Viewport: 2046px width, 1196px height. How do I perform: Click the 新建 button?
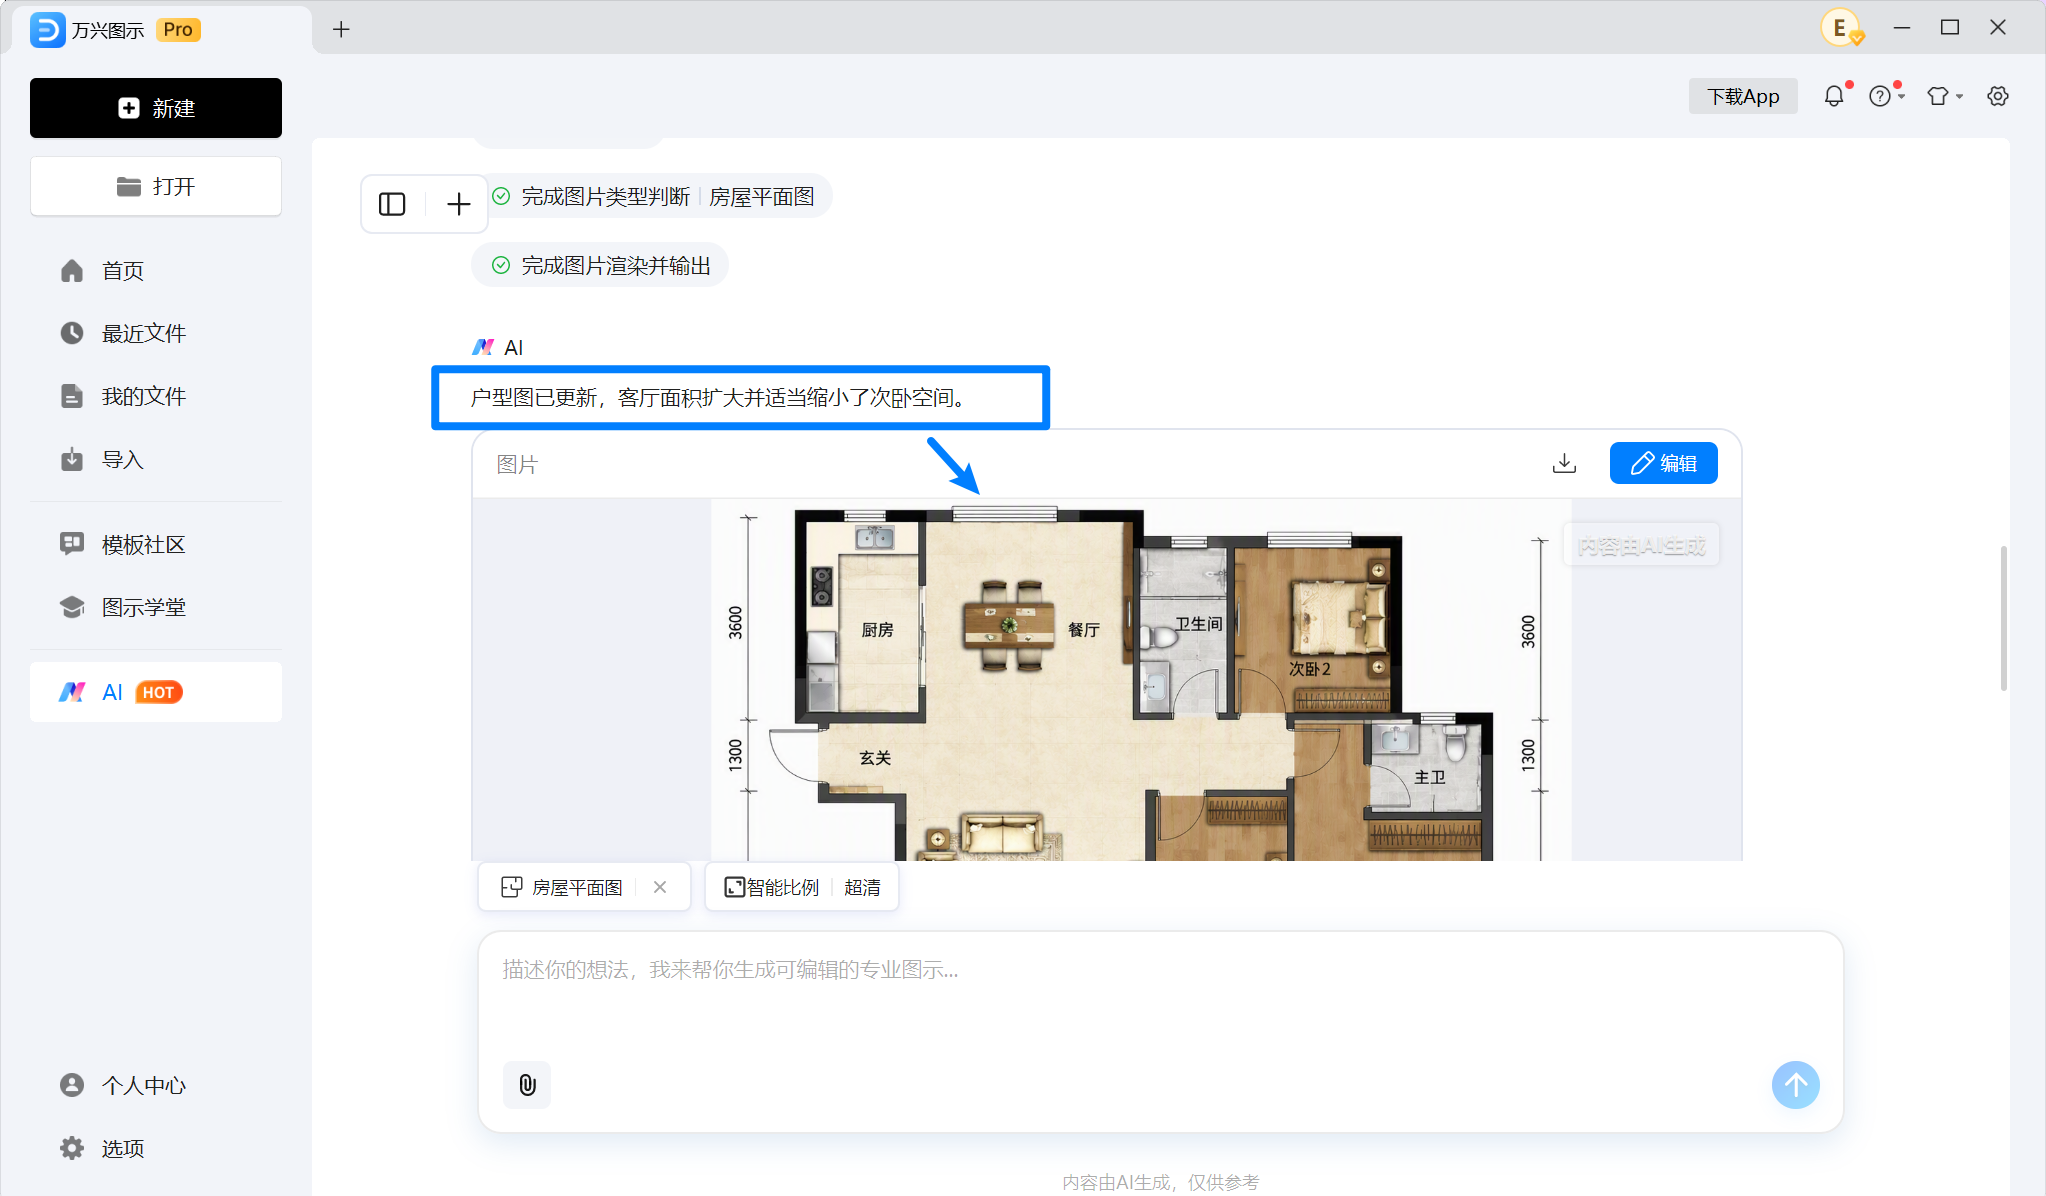(156, 108)
